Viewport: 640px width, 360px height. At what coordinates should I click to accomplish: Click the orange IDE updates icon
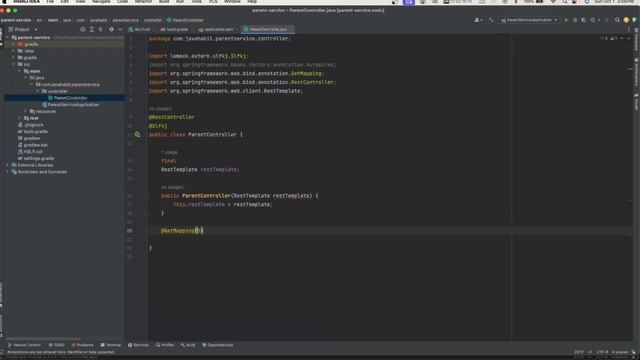click(x=626, y=20)
